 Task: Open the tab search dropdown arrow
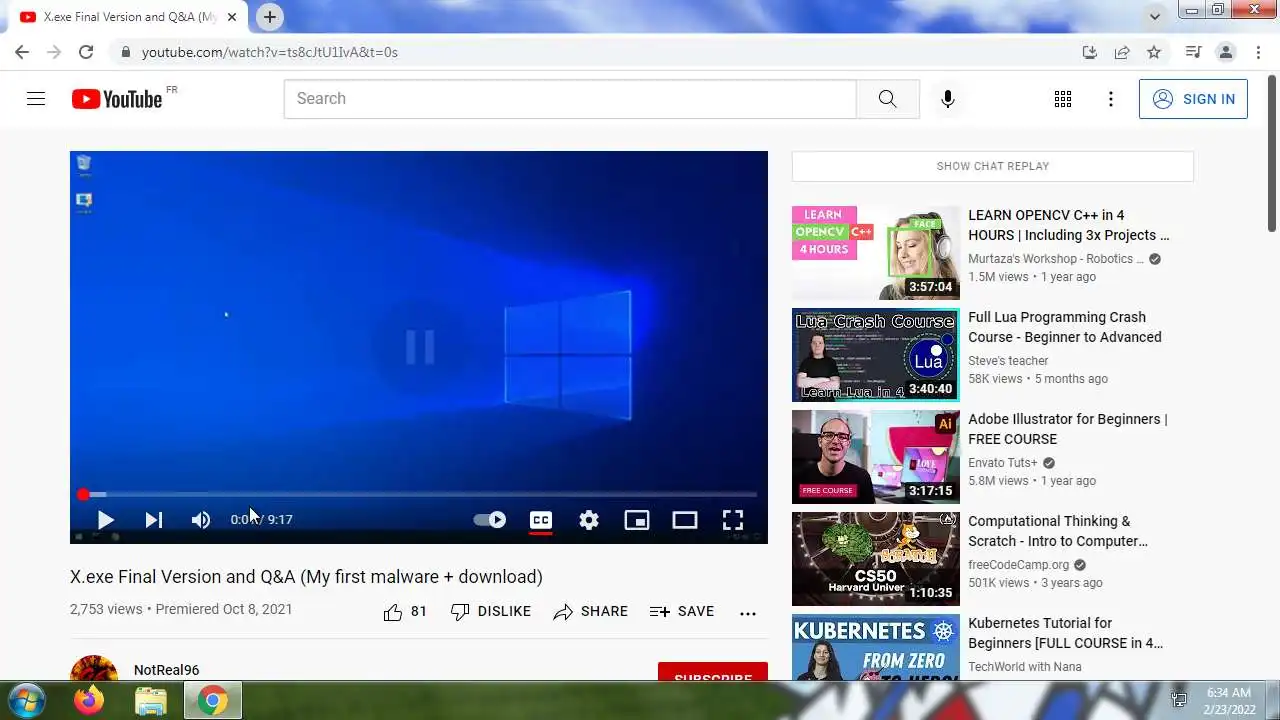1155,17
